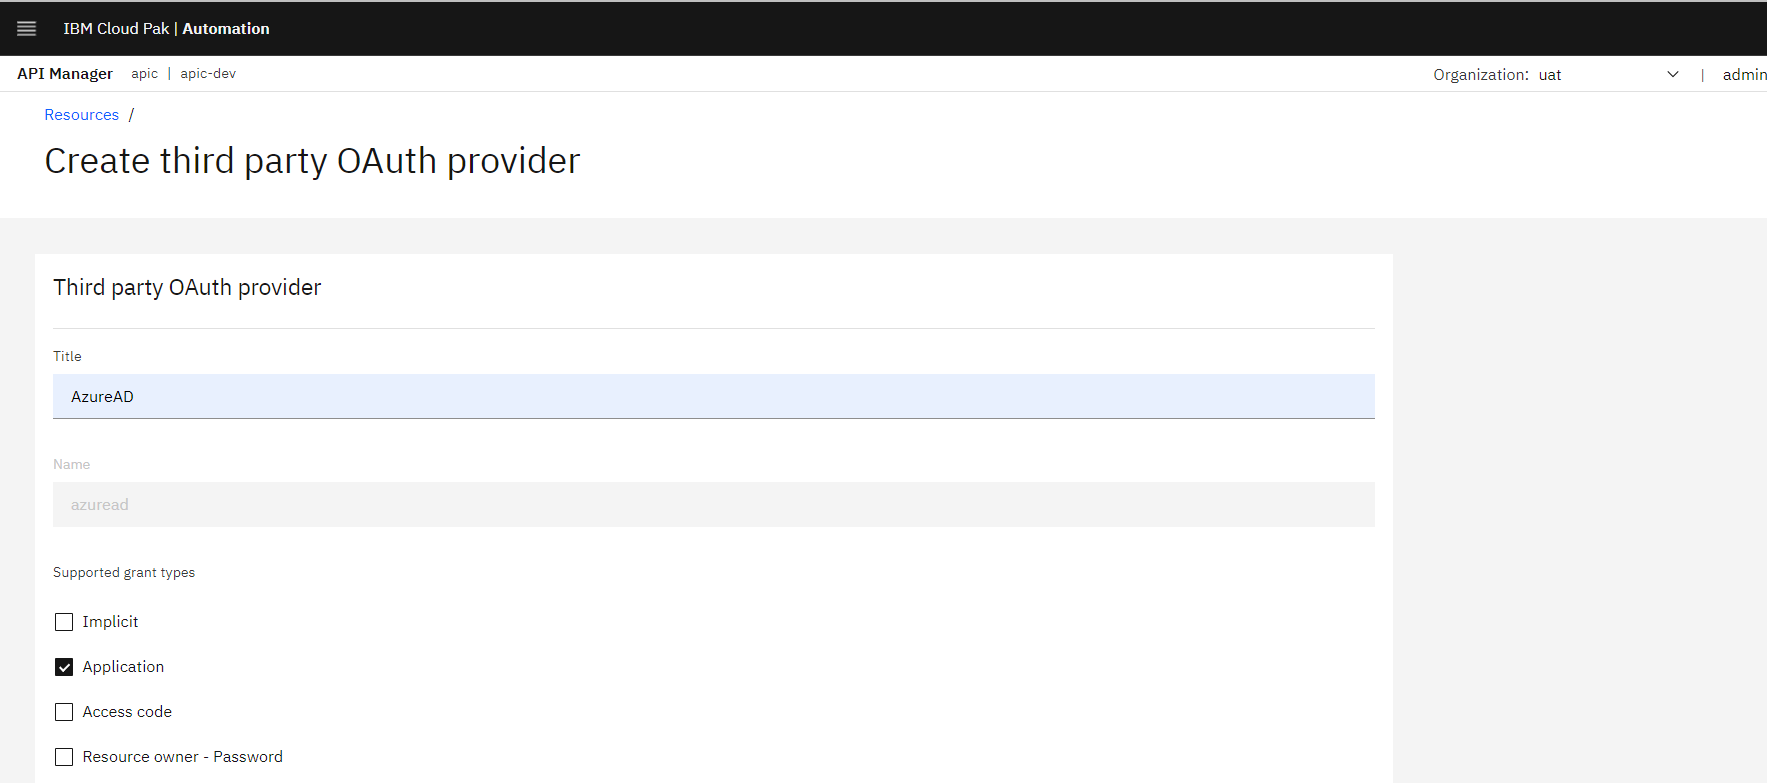Expand the Organization dropdown chevron arrow
This screenshot has width=1767, height=783.
click(x=1673, y=75)
